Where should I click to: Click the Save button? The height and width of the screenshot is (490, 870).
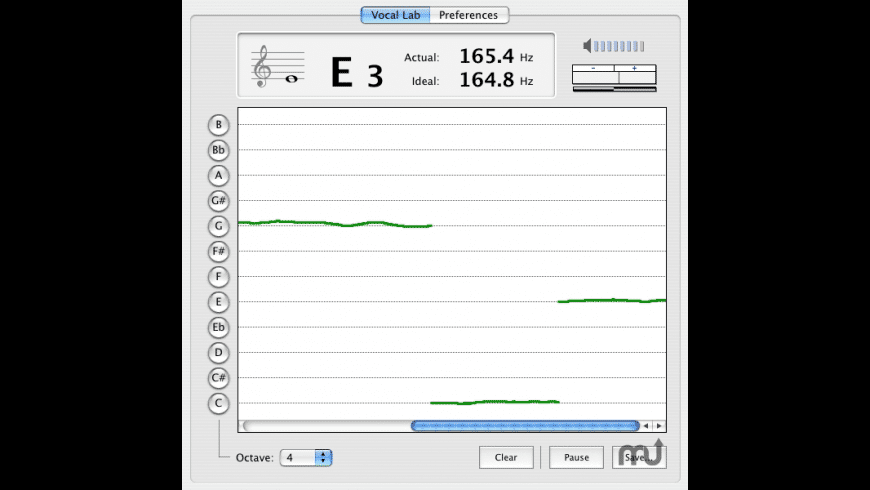(x=639, y=457)
